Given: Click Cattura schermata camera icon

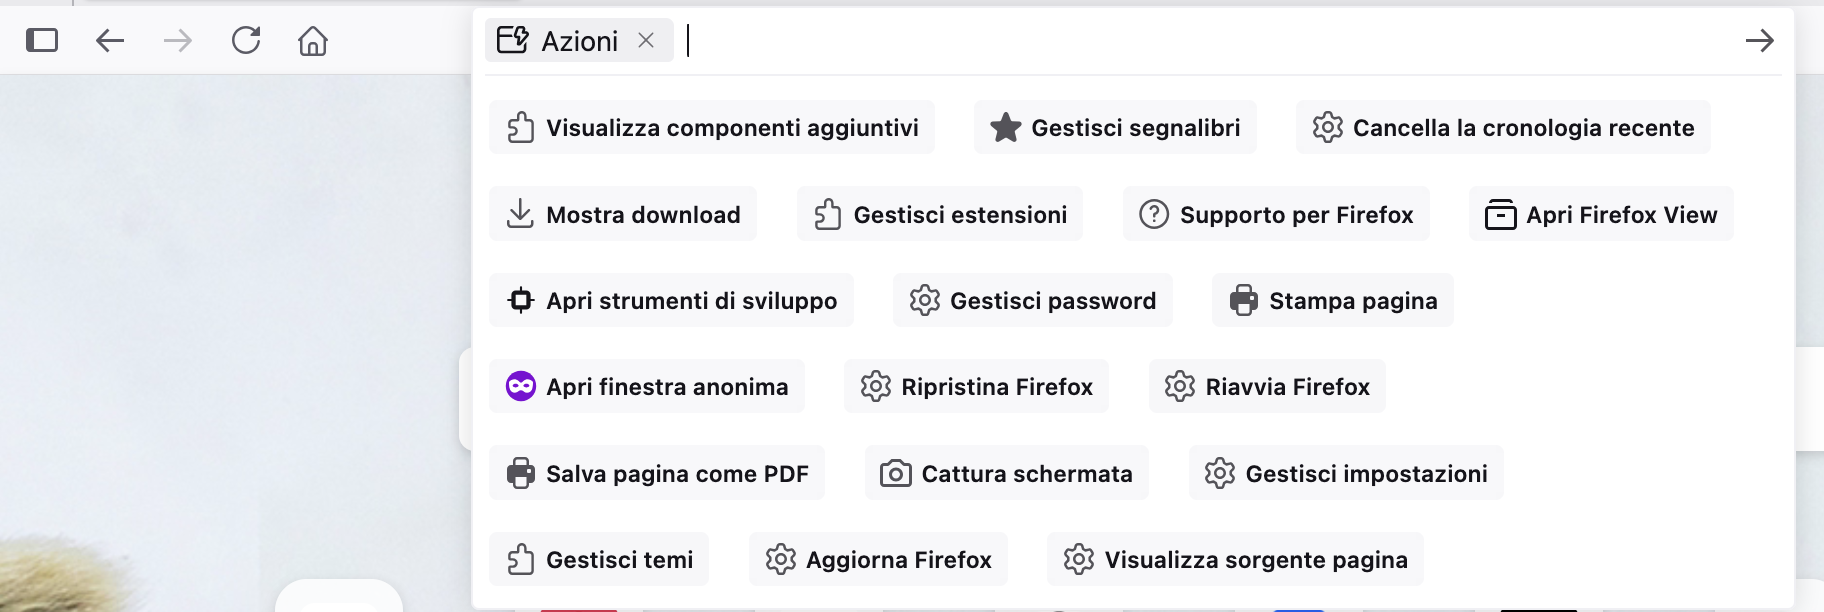Looking at the screenshot, I should pyautogui.click(x=895, y=473).
